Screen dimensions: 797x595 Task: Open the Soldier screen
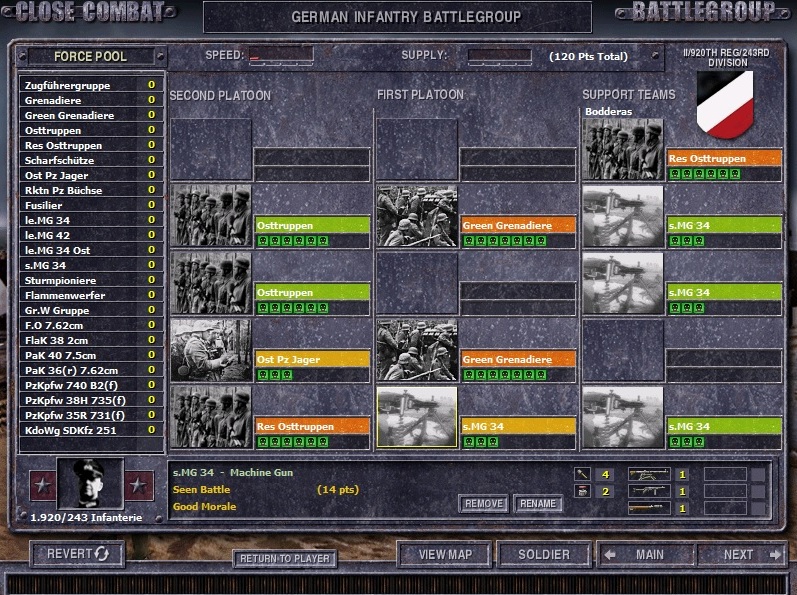pos(544,554)
